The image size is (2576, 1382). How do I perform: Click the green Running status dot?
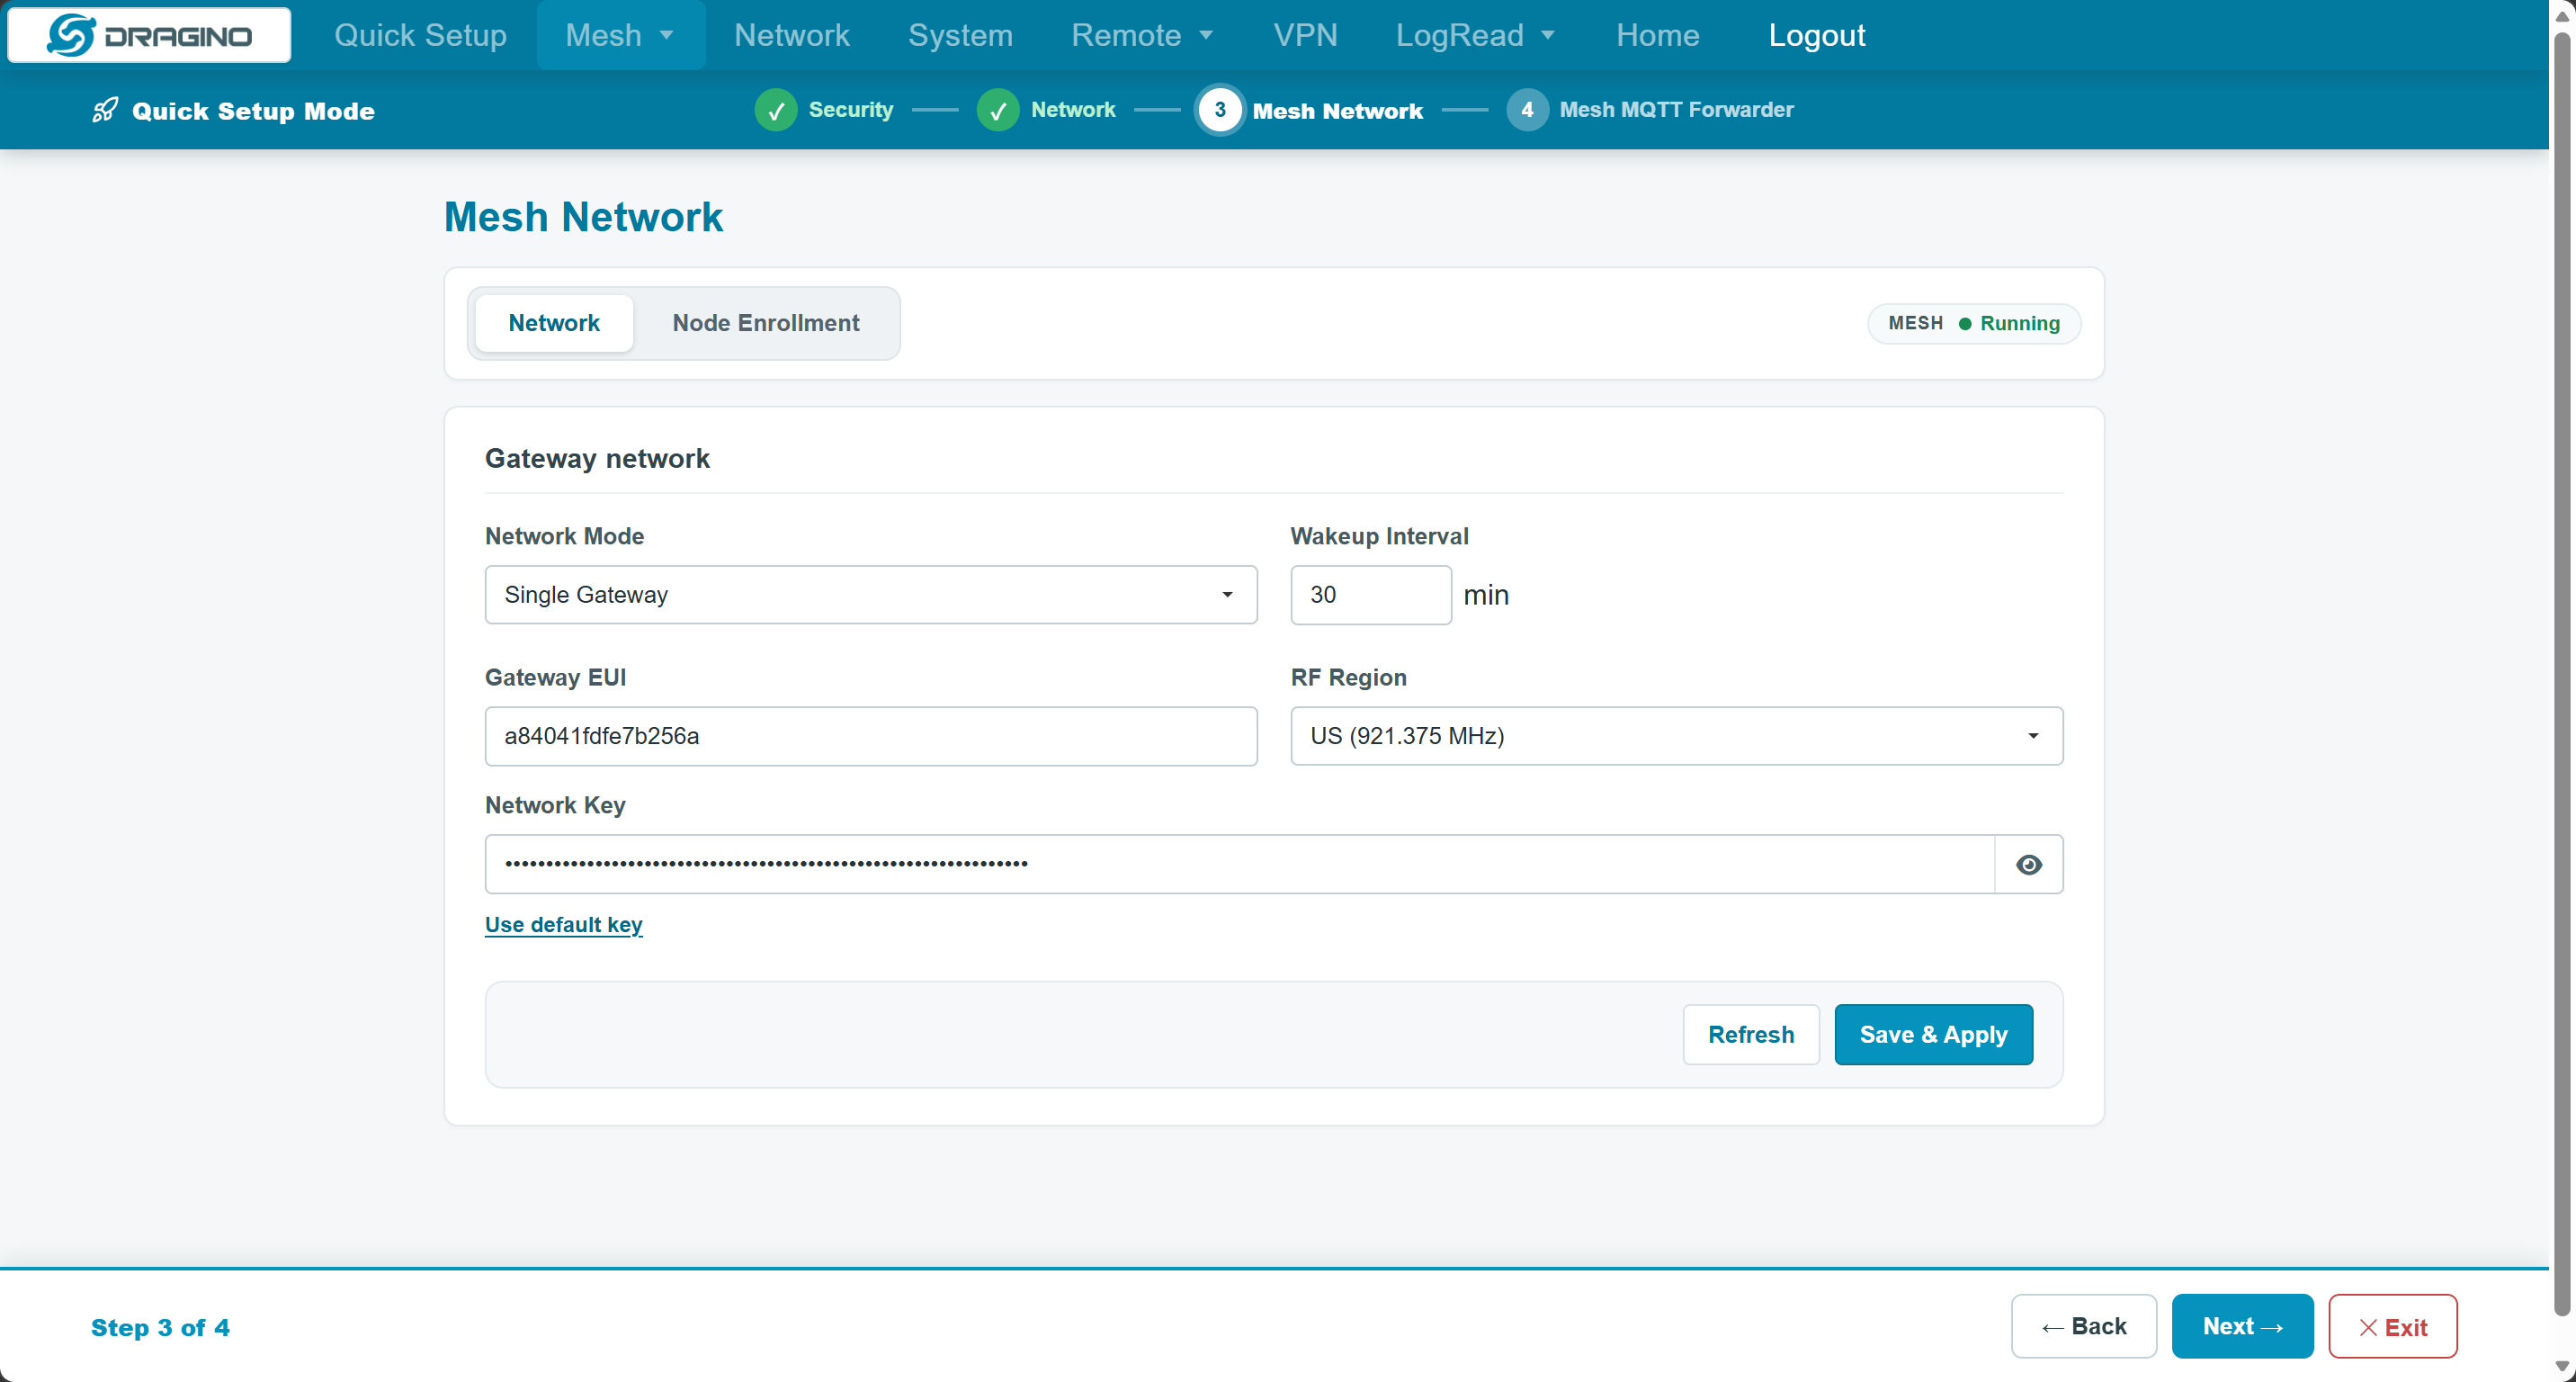click(1964, 323)
